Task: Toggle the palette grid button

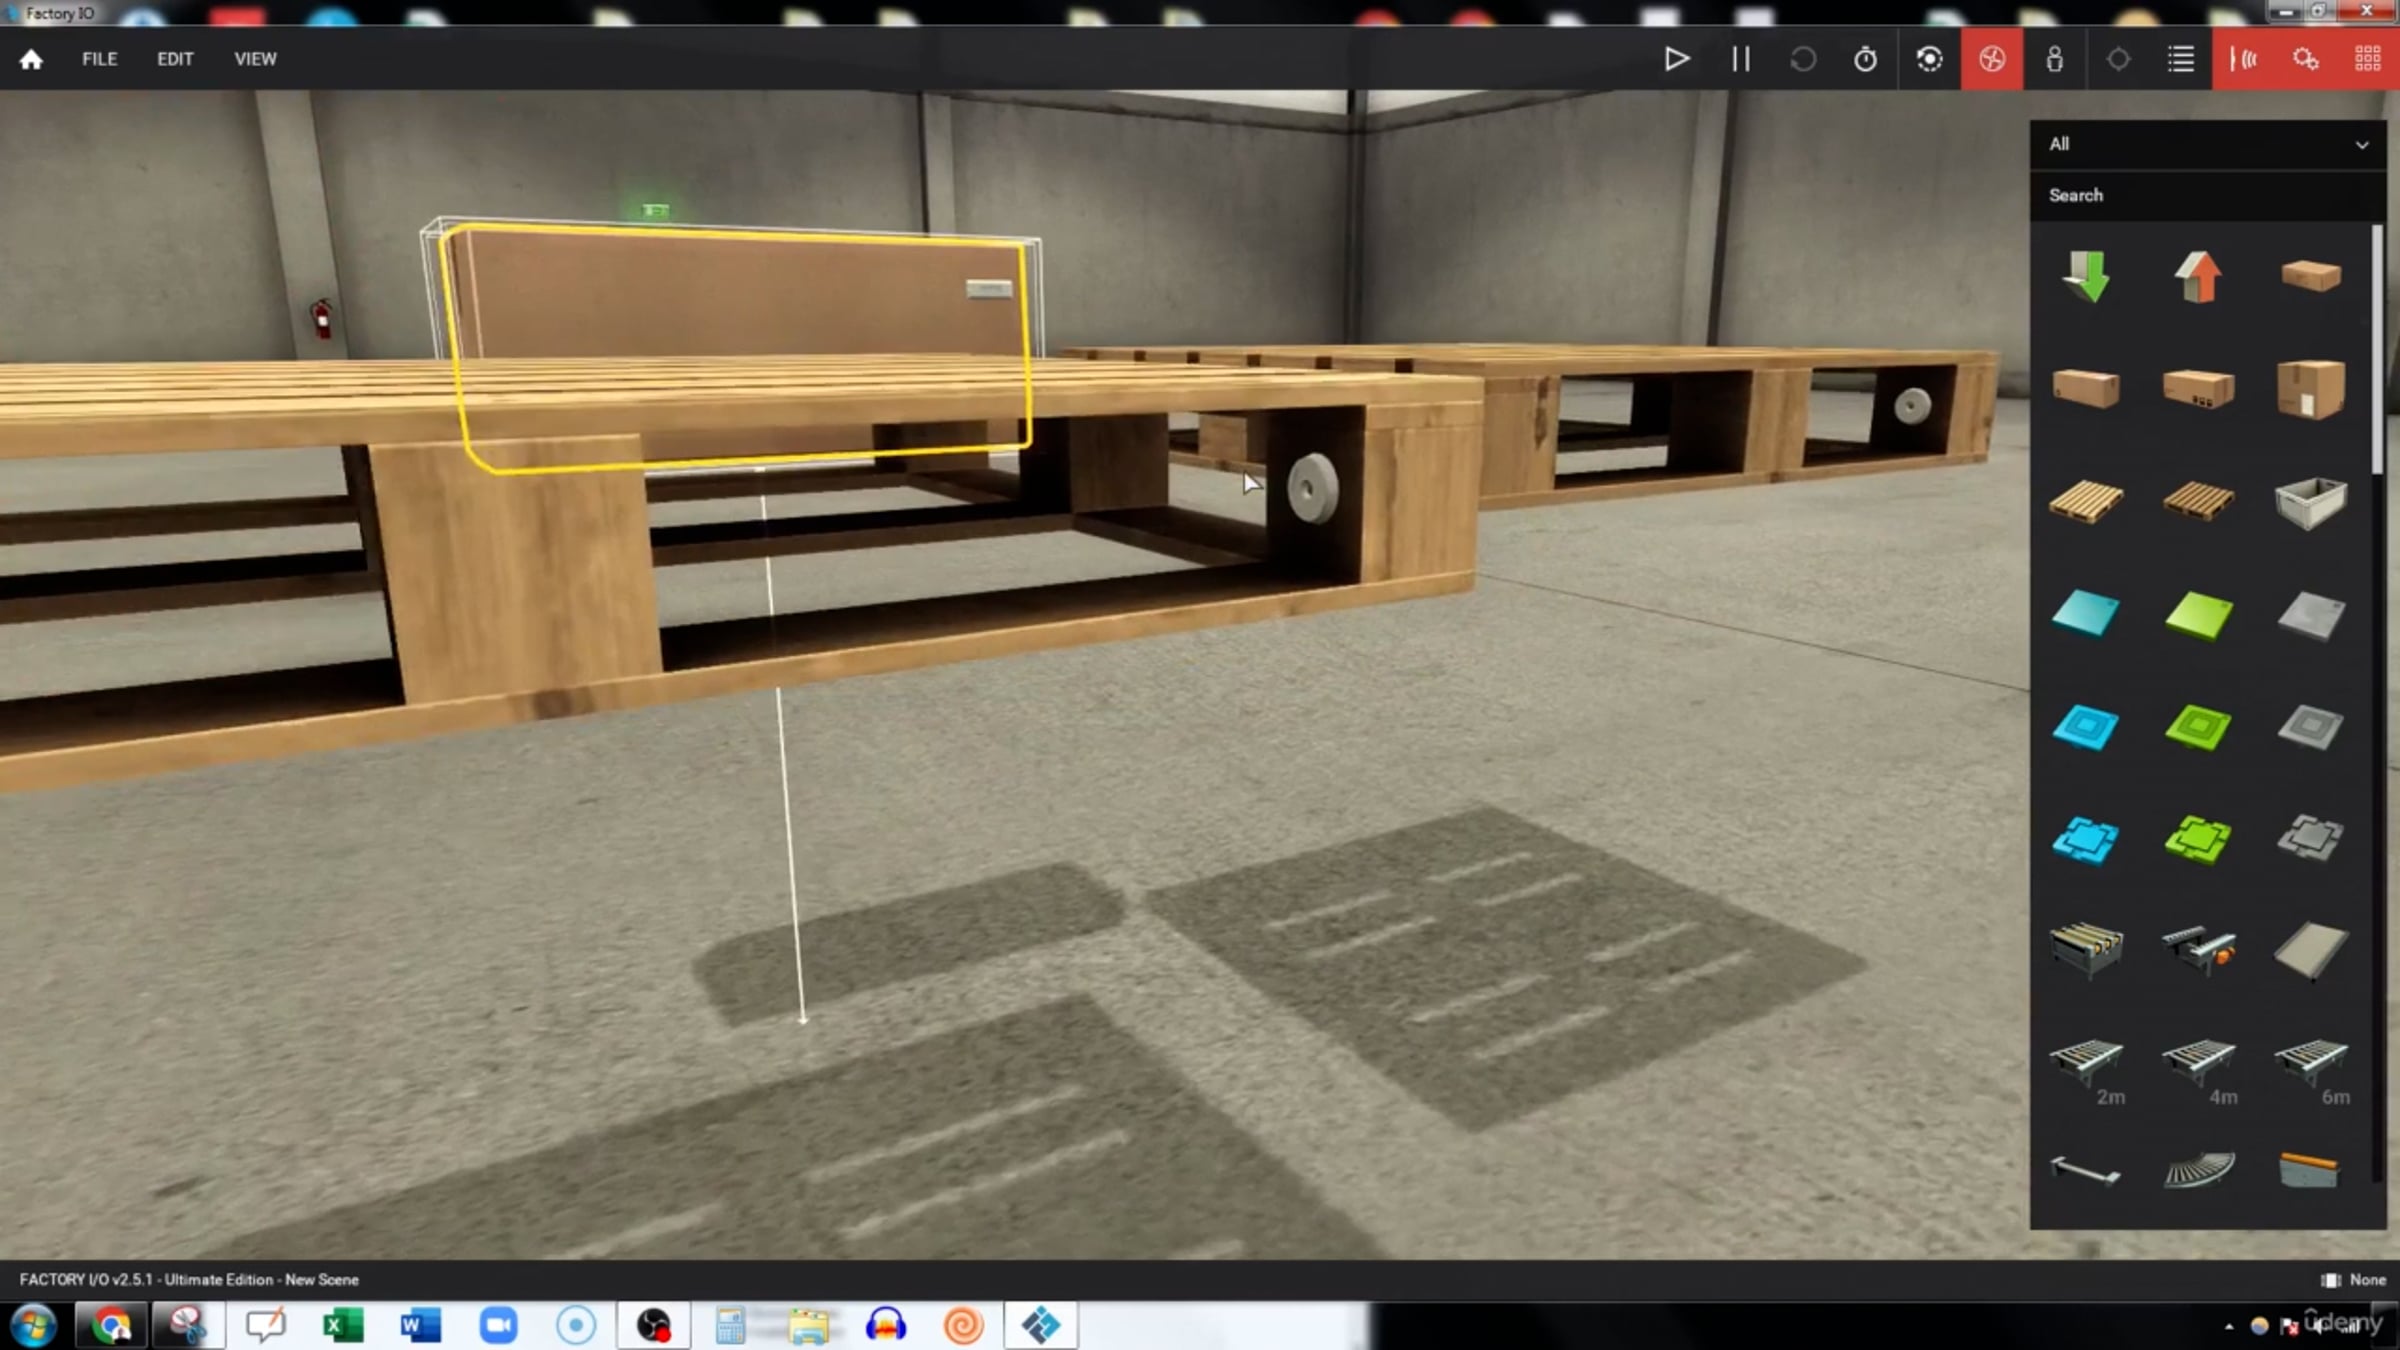Action: 2367,59
